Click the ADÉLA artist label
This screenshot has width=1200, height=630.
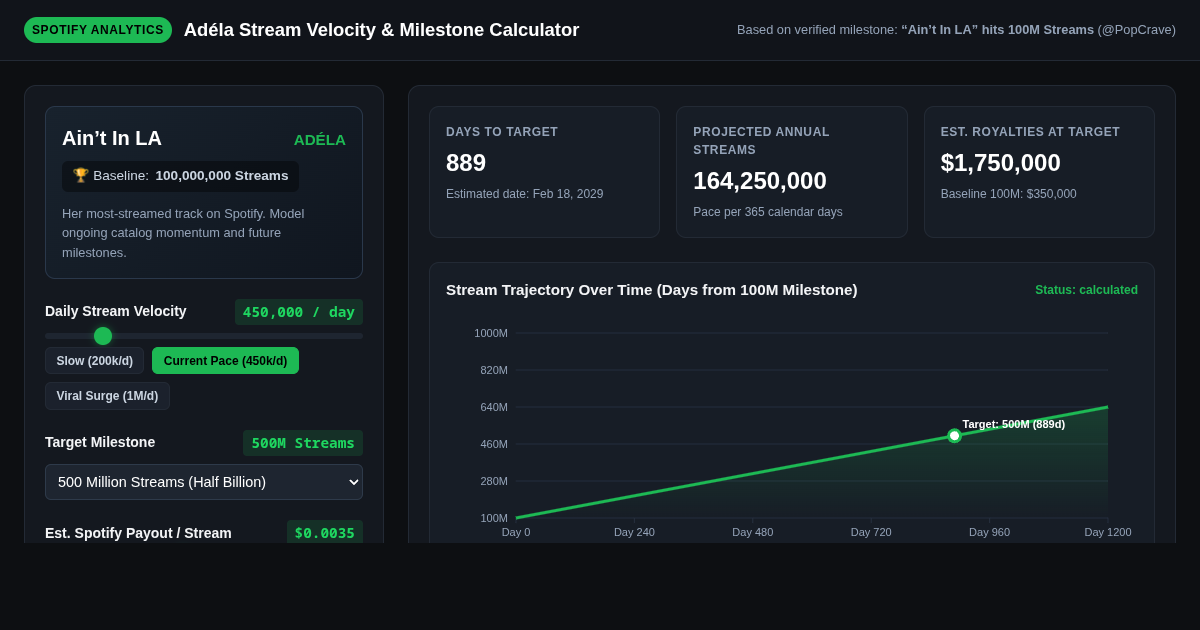click(320, 140)
